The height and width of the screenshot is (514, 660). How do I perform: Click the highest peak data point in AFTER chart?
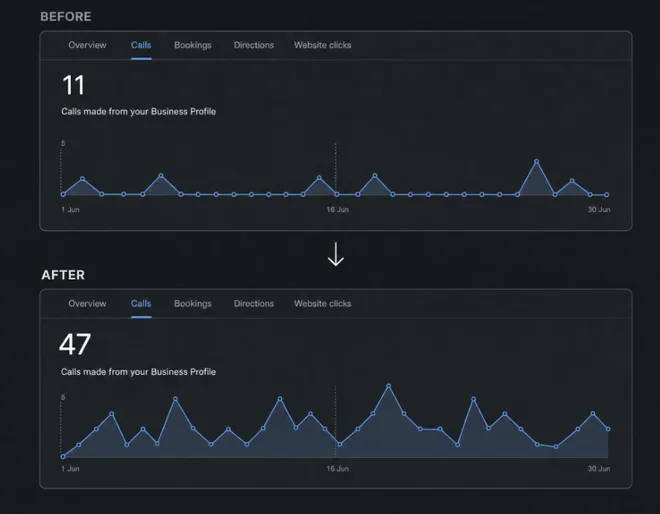389,386
